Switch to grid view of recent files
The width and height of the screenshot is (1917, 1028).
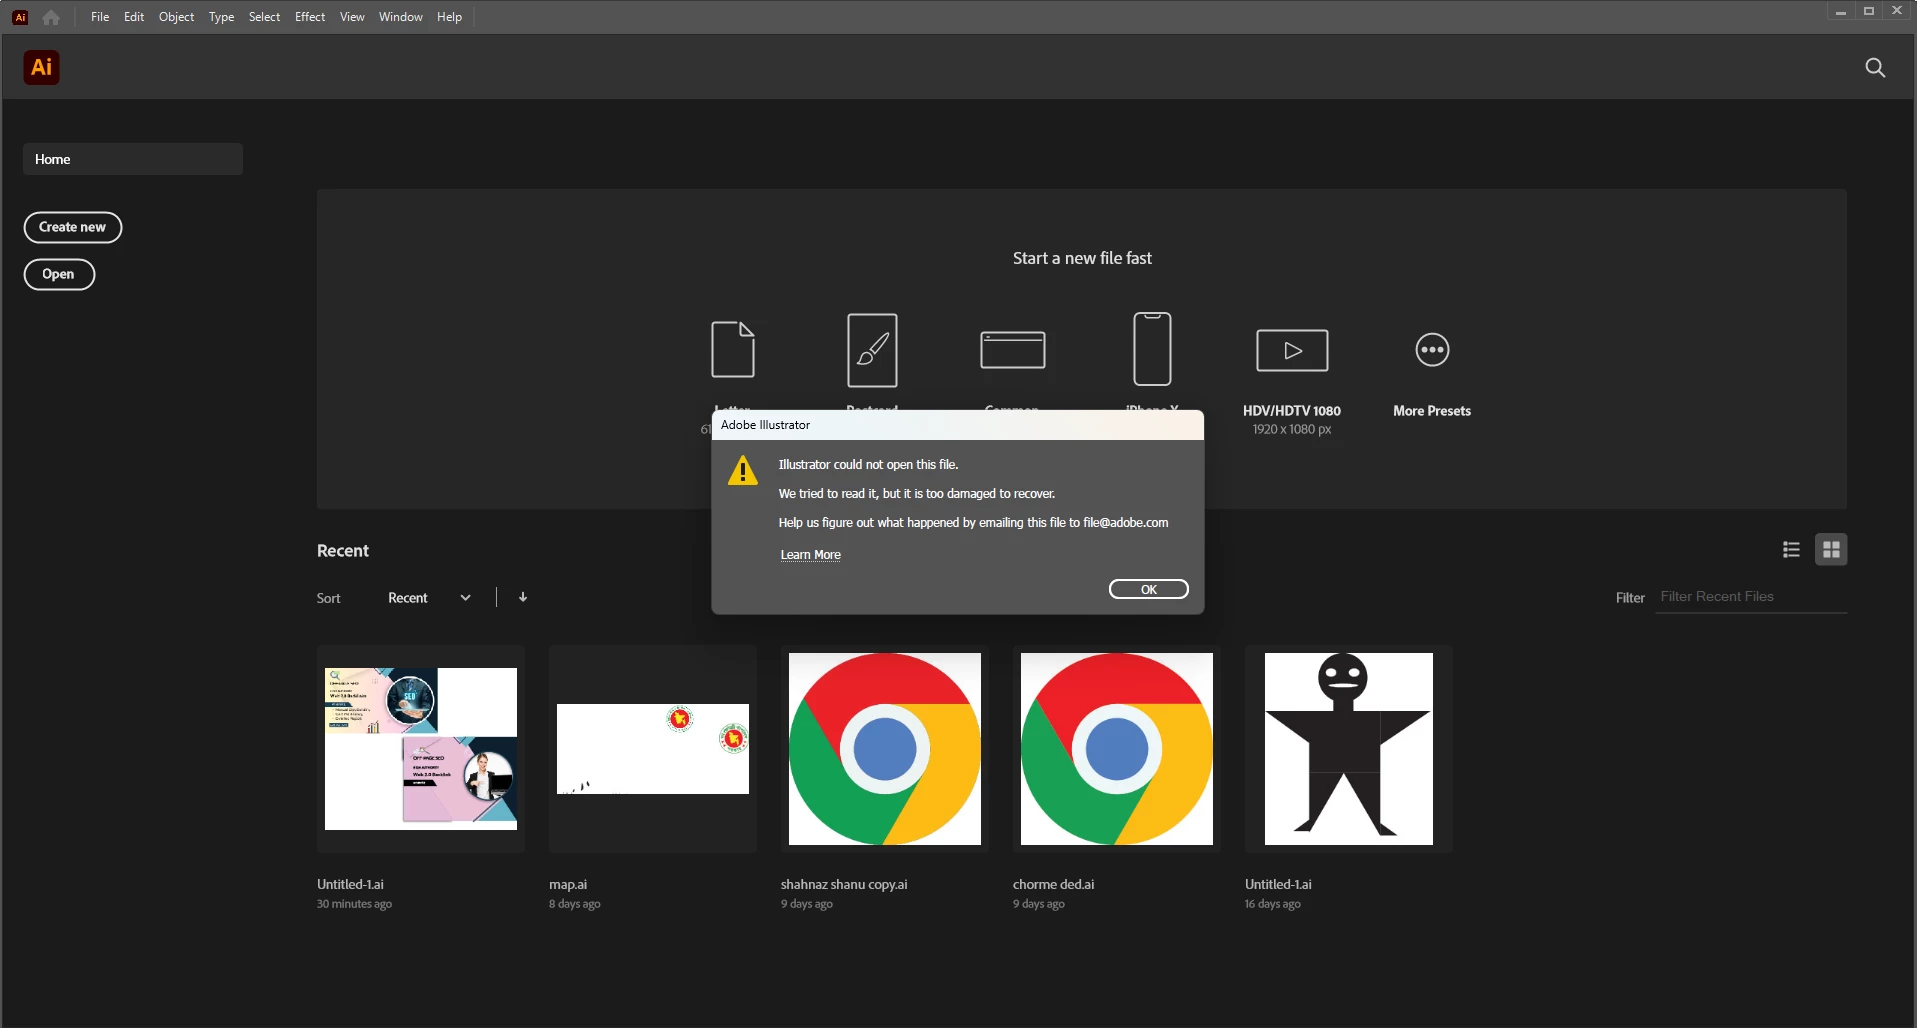(1831, 549)
